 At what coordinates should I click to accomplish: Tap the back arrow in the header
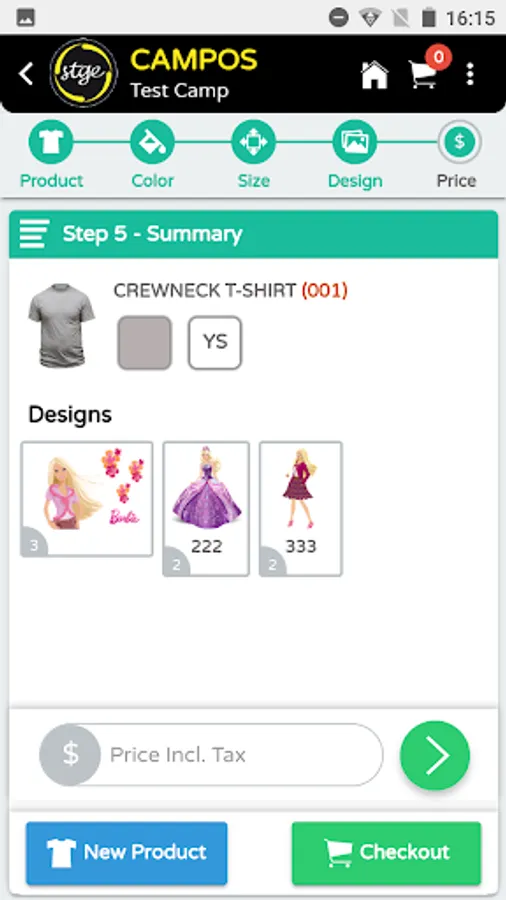point(26,74)
